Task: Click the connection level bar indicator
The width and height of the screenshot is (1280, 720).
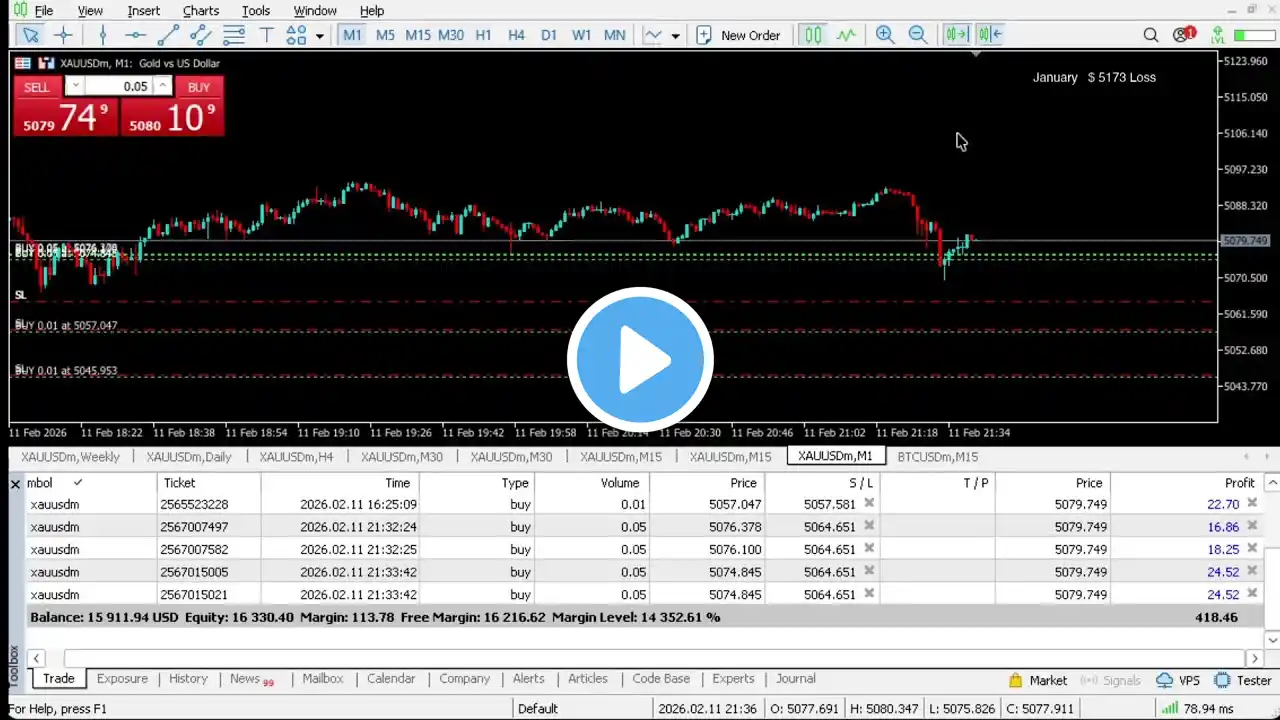Action: tap(1254, 35)
